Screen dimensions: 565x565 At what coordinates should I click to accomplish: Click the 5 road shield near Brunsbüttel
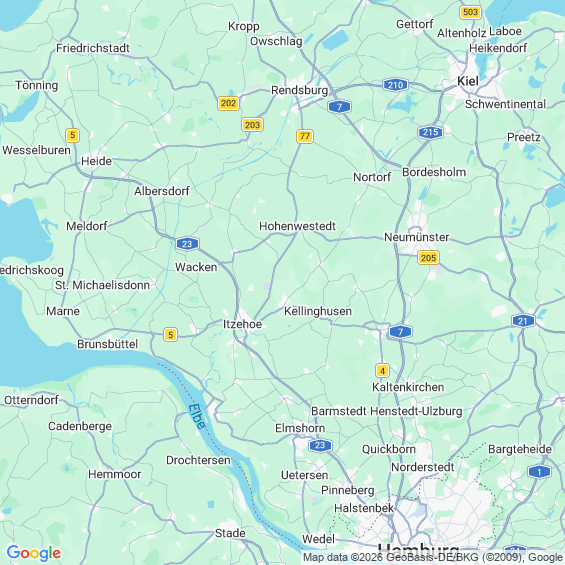tap(170, 334)
